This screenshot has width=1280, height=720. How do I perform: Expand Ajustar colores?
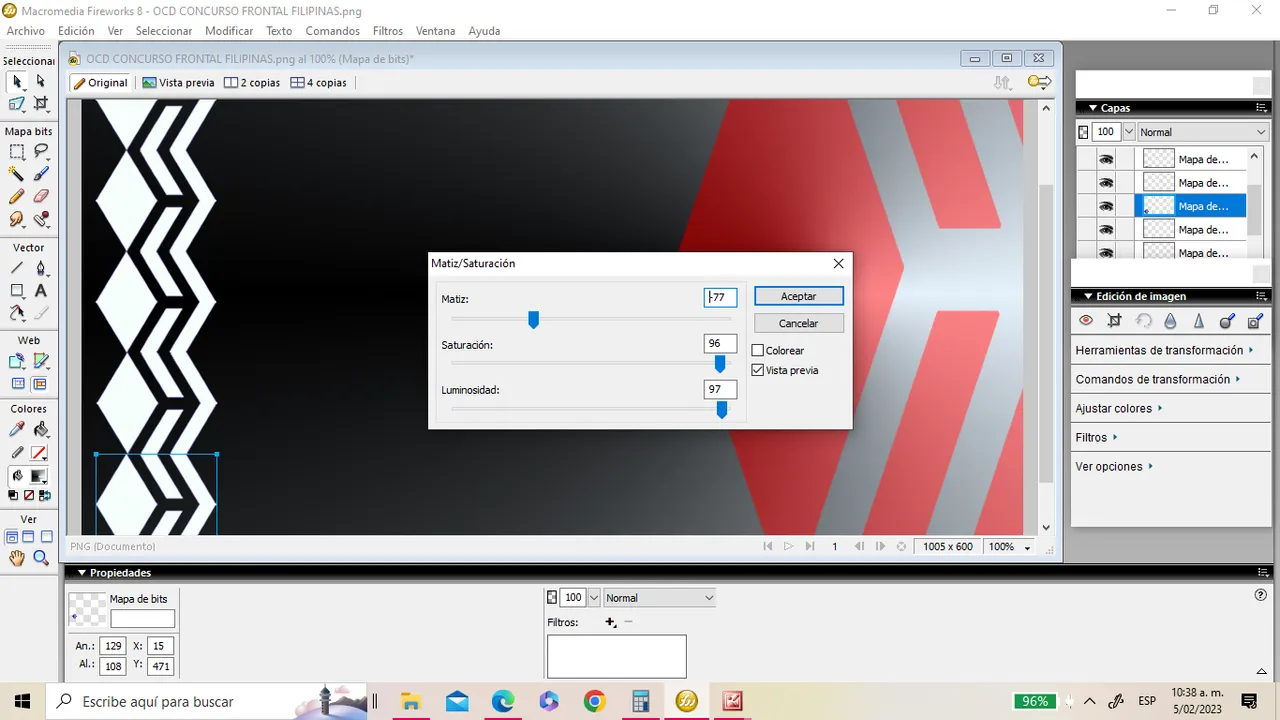tap(1120, 408)
